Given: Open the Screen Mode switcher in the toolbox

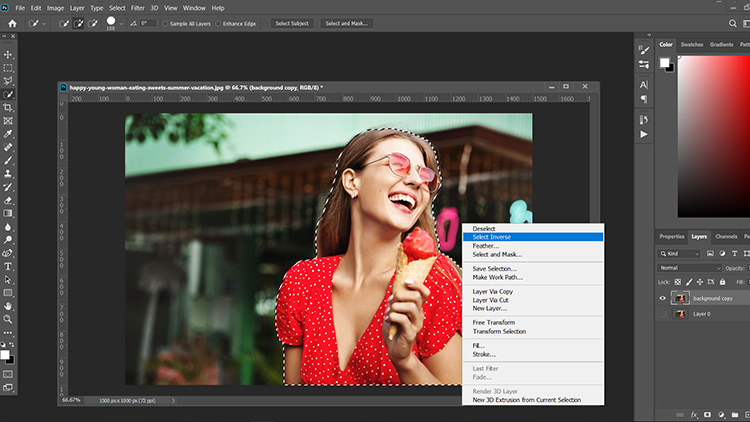Looking at the screenshot, I should (8, 388).
